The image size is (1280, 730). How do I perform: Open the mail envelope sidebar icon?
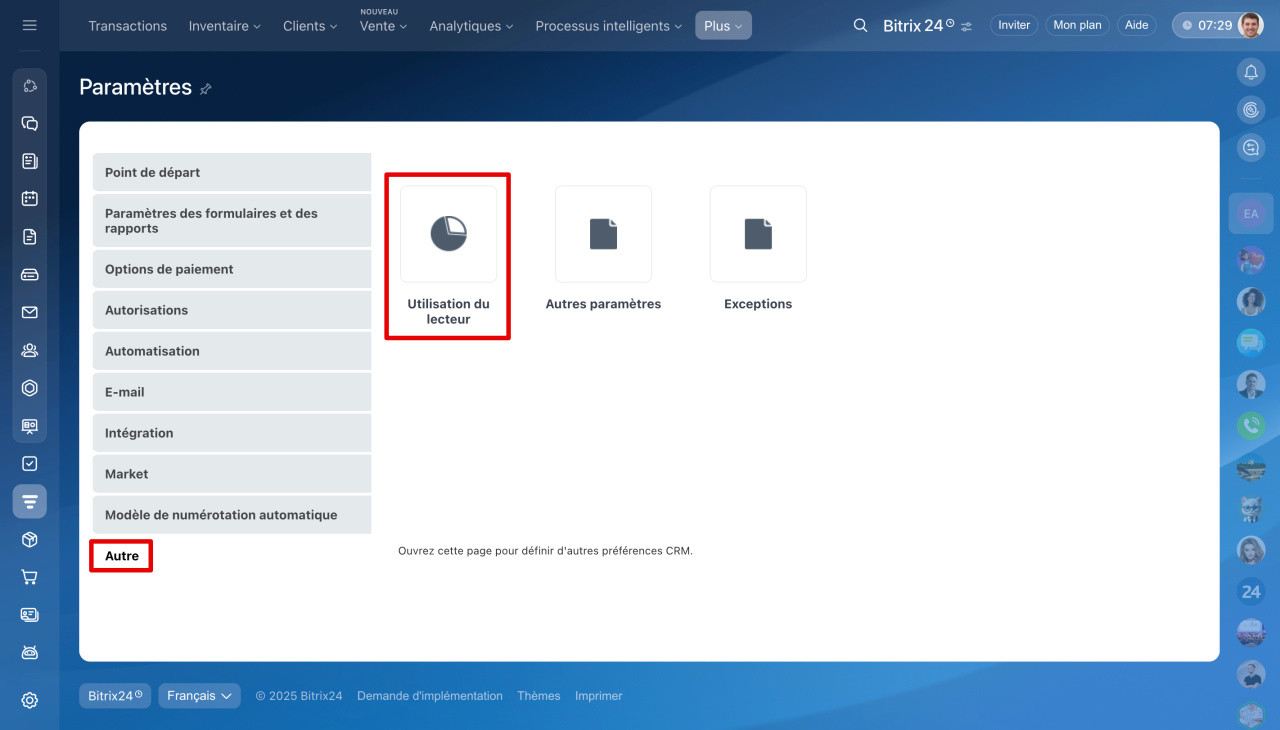click(30, 312)
